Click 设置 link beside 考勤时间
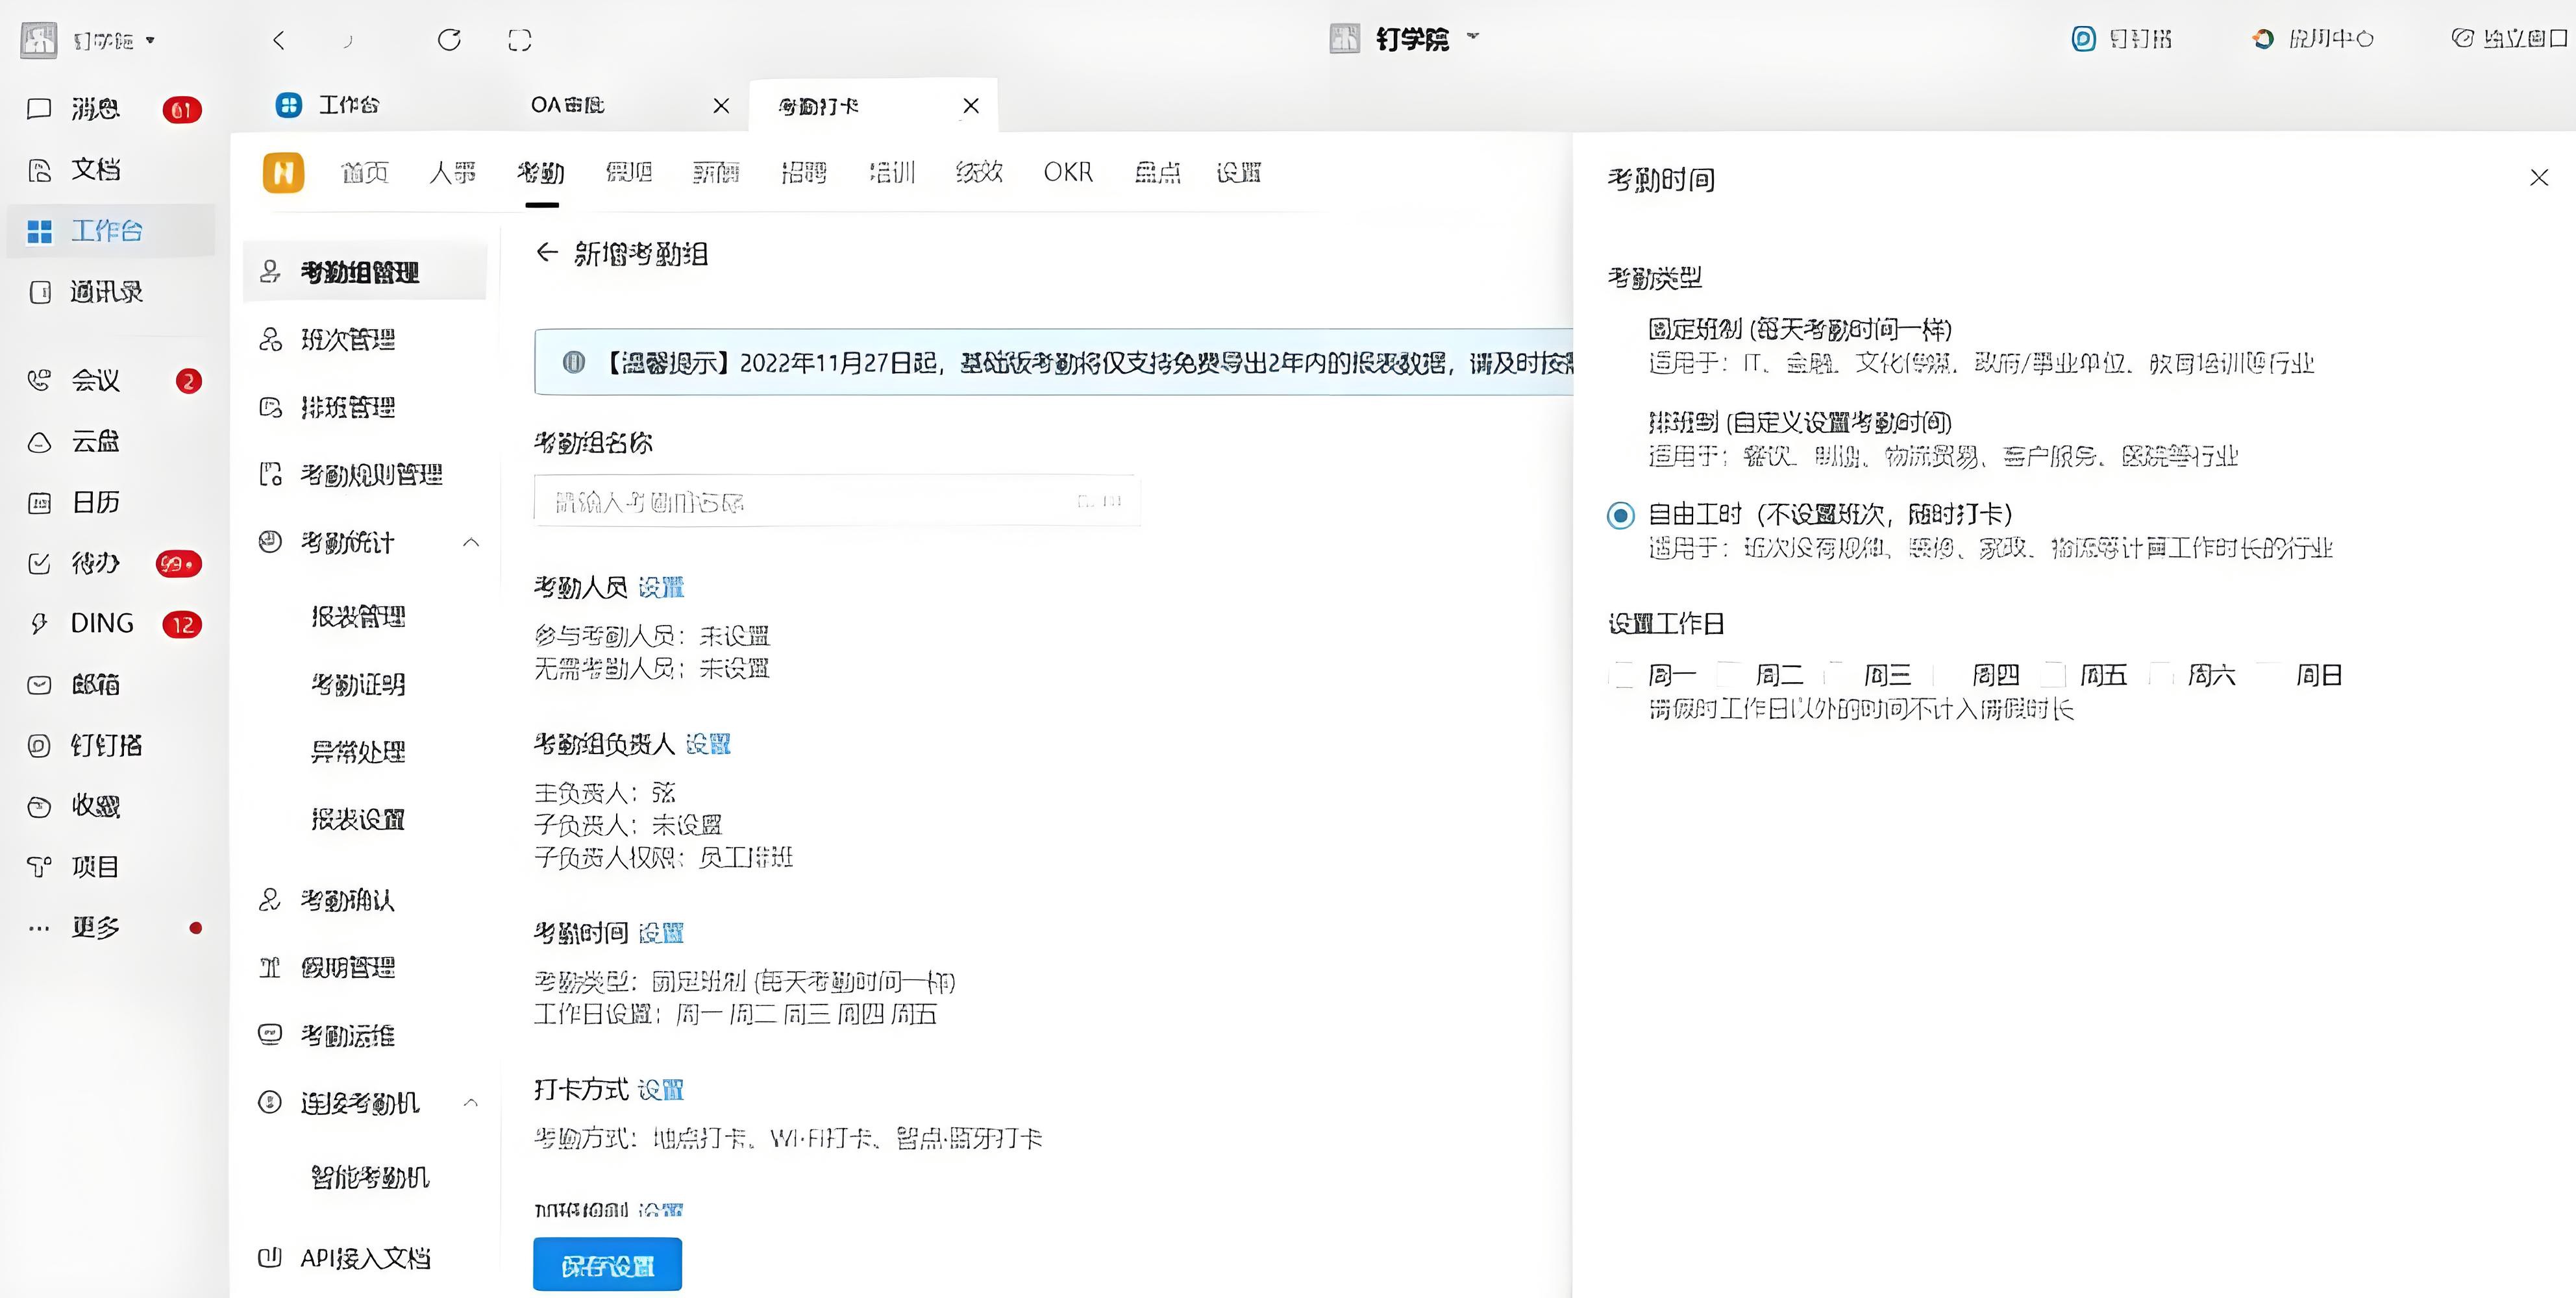The height and width of the screenshot is (1298, 2576). pyautogui.click(x=661, y=933)
